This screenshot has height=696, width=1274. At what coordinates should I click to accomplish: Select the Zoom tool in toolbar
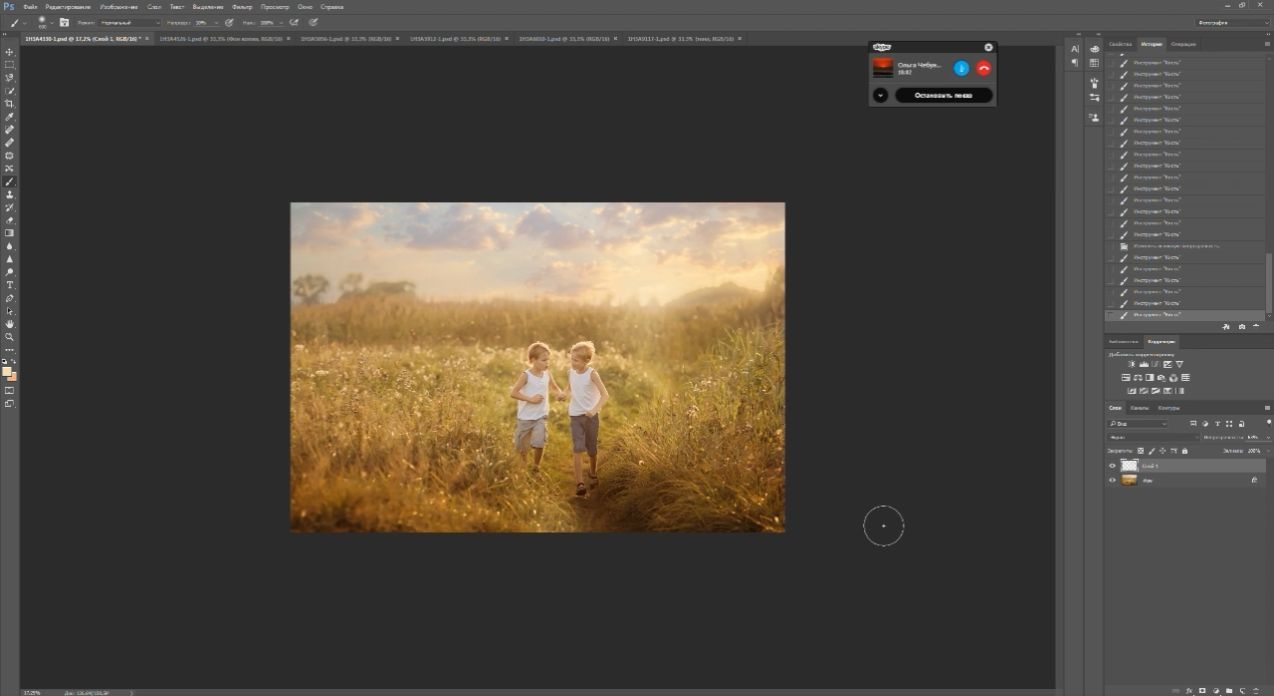[x=10, y=337]
